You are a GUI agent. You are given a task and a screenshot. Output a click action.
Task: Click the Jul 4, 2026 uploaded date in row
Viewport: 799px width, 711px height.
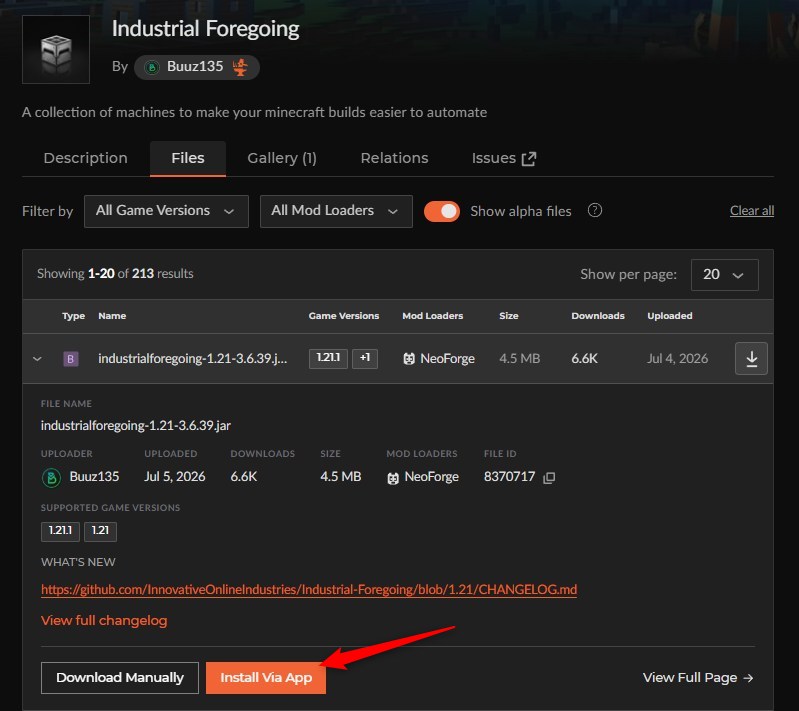tap(677, 358)
